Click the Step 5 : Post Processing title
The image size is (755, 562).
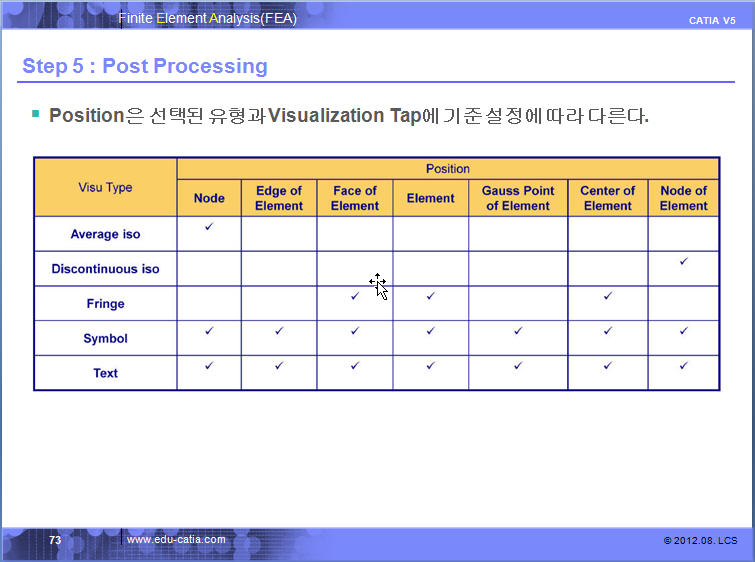(x=145, y=66)
